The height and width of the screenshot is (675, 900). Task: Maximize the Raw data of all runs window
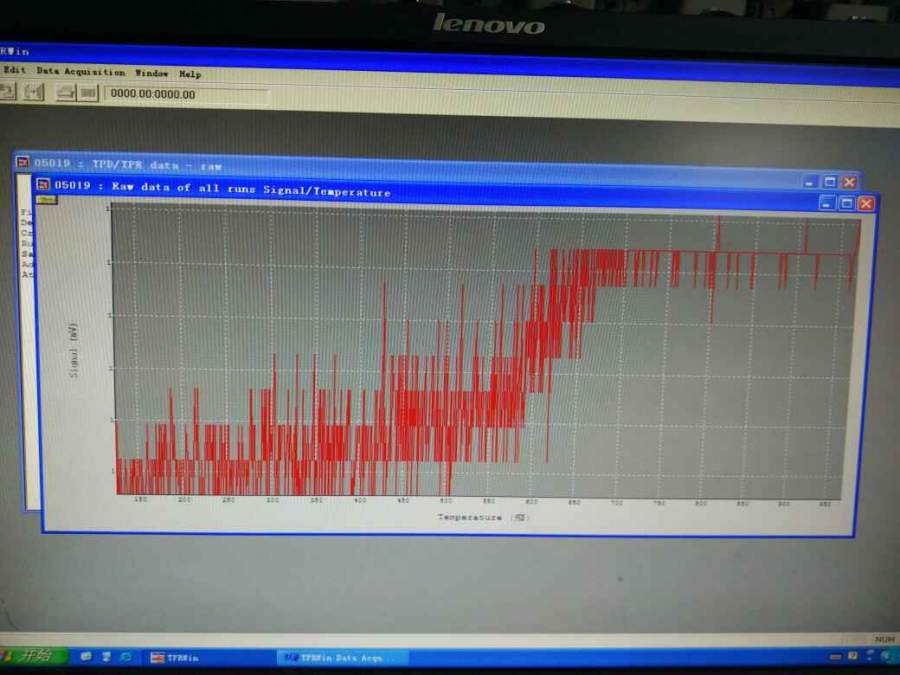coord(847,204)
